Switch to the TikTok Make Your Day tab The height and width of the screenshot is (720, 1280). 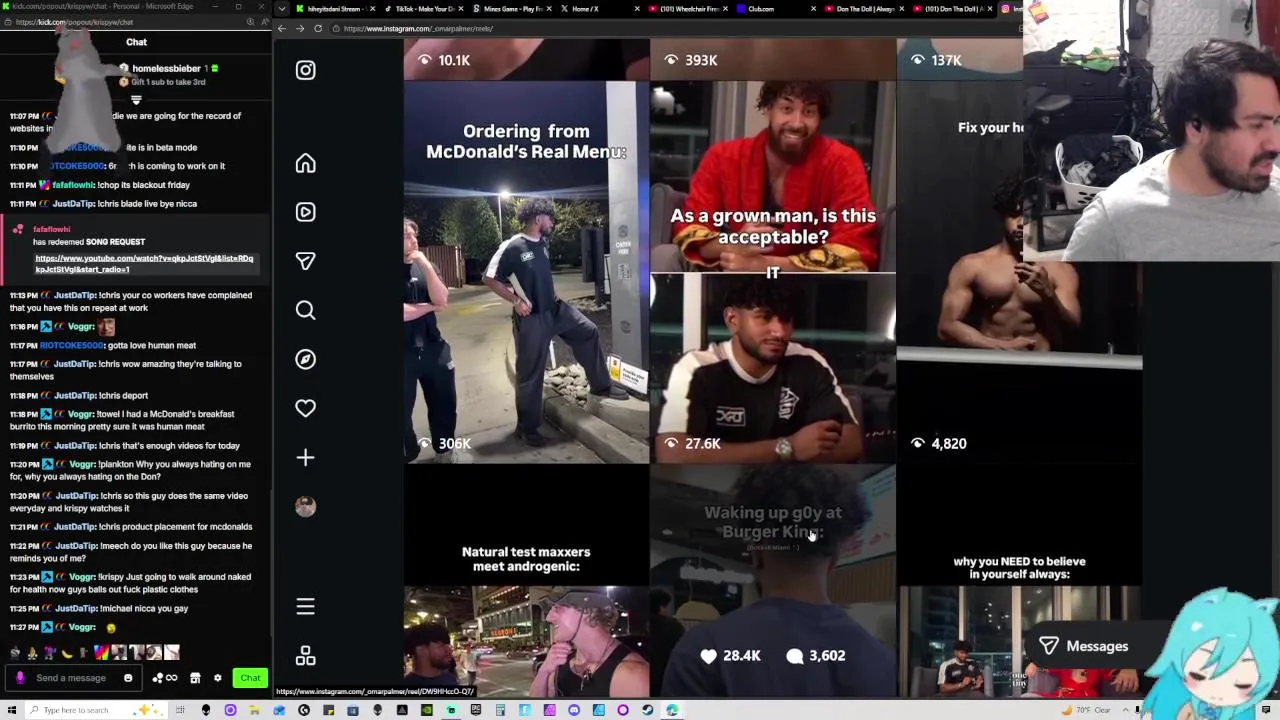pos(422,9)
